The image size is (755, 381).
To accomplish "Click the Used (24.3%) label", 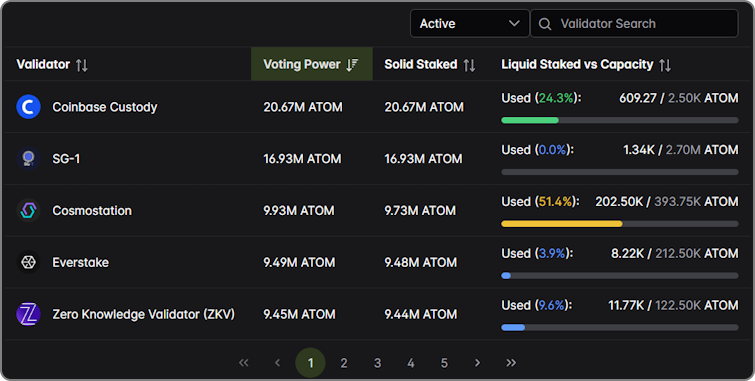I will tap(541, 98).
